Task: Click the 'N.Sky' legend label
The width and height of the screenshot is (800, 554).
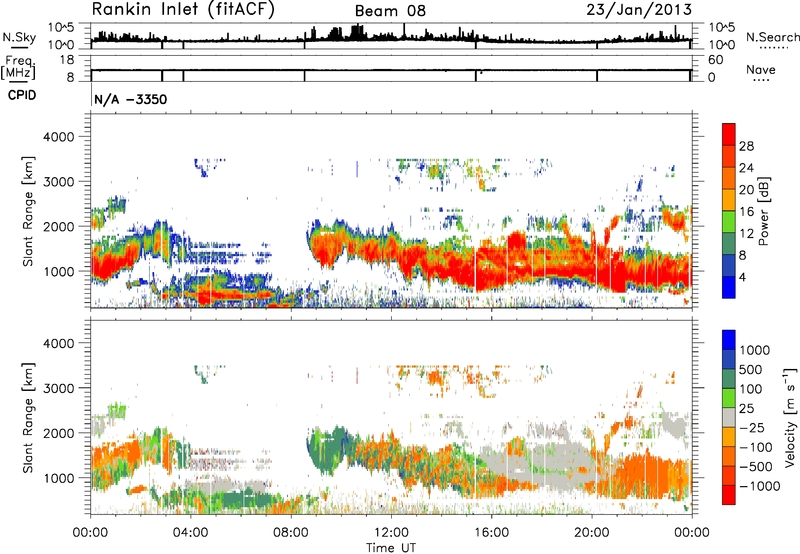Action: pos(19,37)
